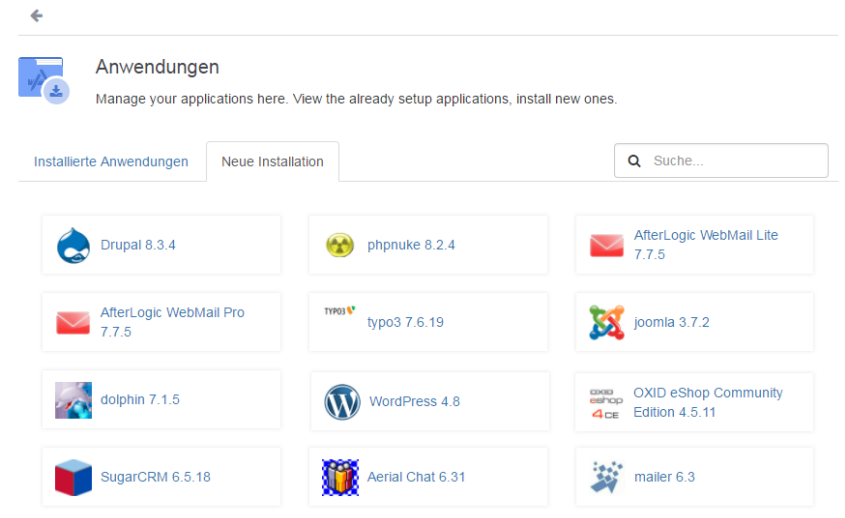Click the phpnuke radiation symbol icon

[x=340, y=245]
